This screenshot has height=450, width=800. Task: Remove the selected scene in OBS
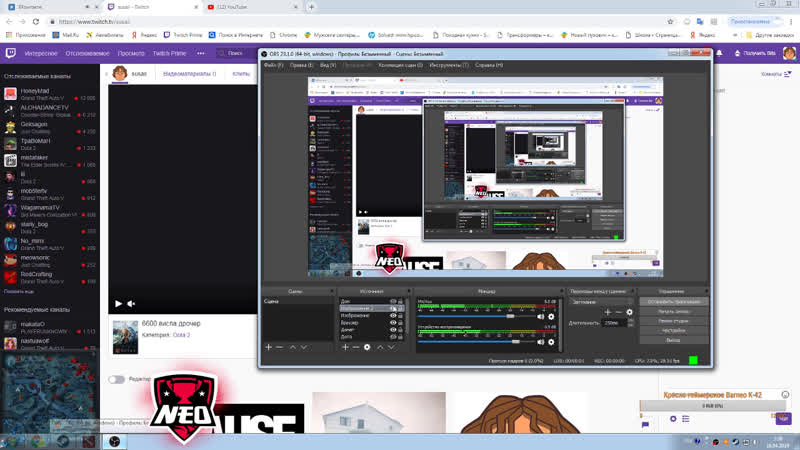pyautogui.click(x=280, y=347)
